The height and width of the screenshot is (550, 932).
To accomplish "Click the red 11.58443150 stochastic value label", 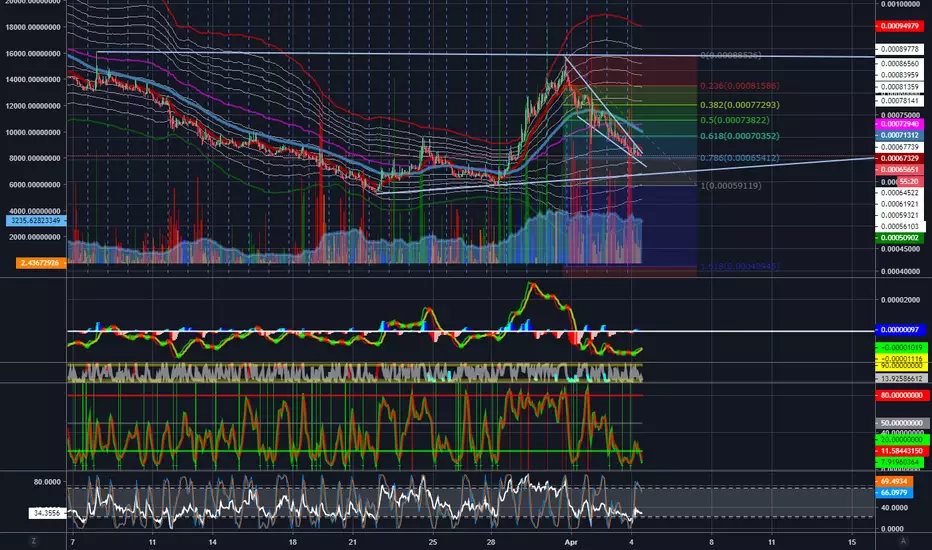I will [901, 451].
